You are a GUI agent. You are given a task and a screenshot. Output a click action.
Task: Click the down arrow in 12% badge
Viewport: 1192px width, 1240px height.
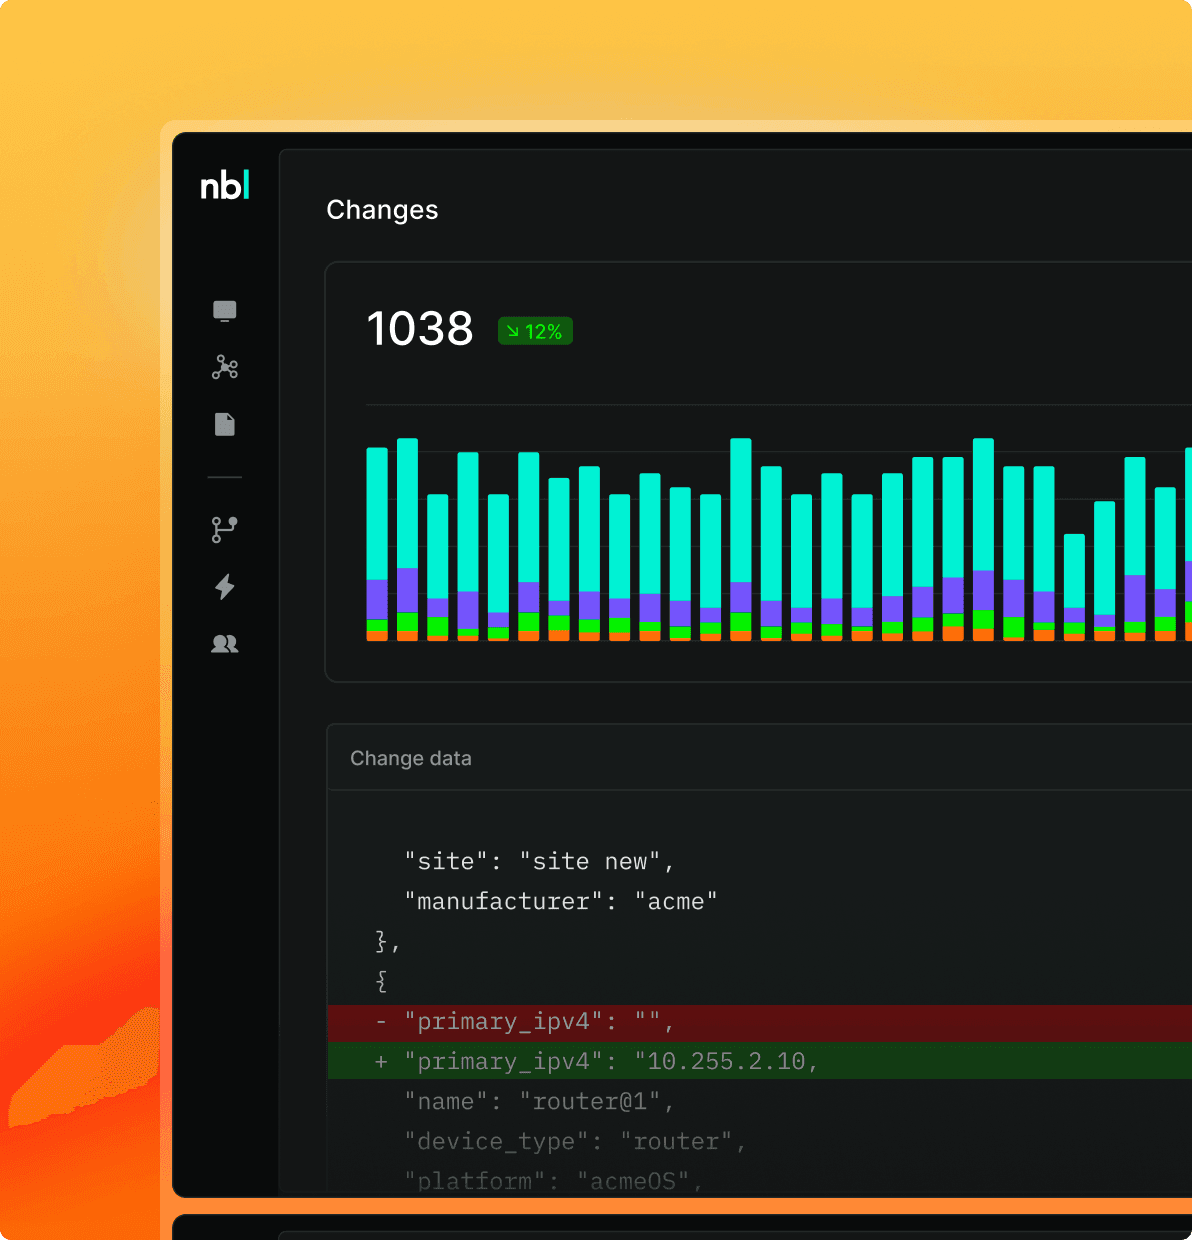pyautogui.click(x=513, y=332)
